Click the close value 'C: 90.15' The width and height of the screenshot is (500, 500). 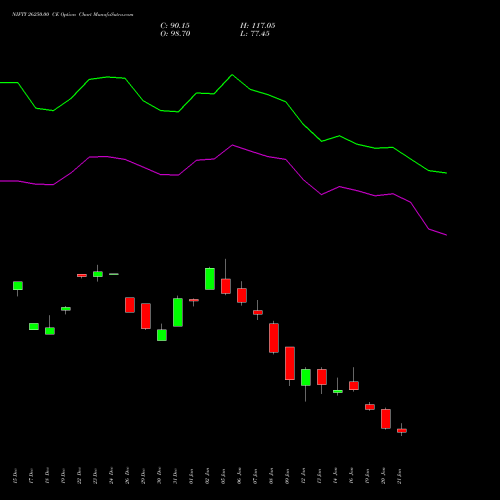tap(175, 26)
